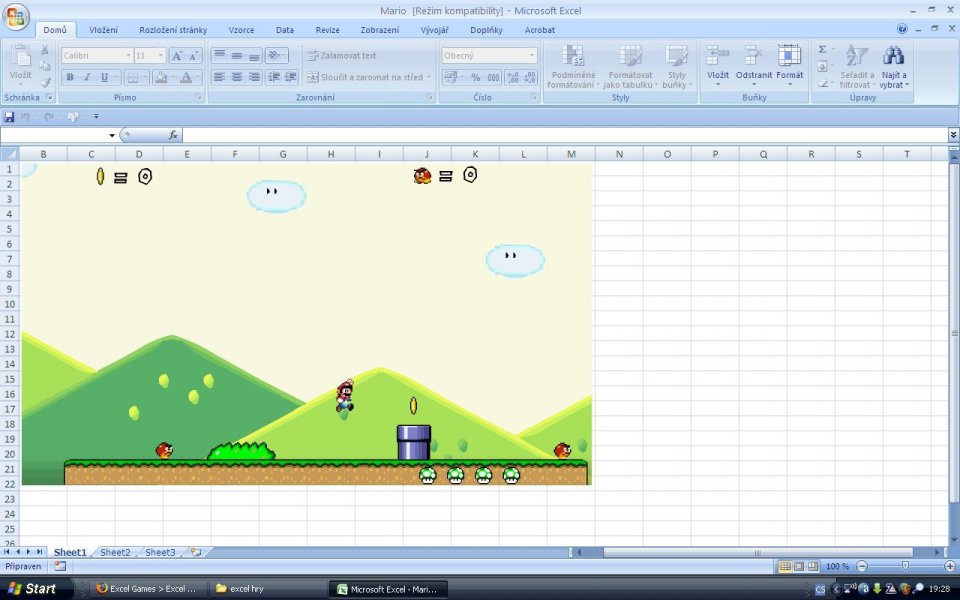Switch to the Sheet2 worksheet tab
This screenshot has height=600, width=960.
[114, 551]
